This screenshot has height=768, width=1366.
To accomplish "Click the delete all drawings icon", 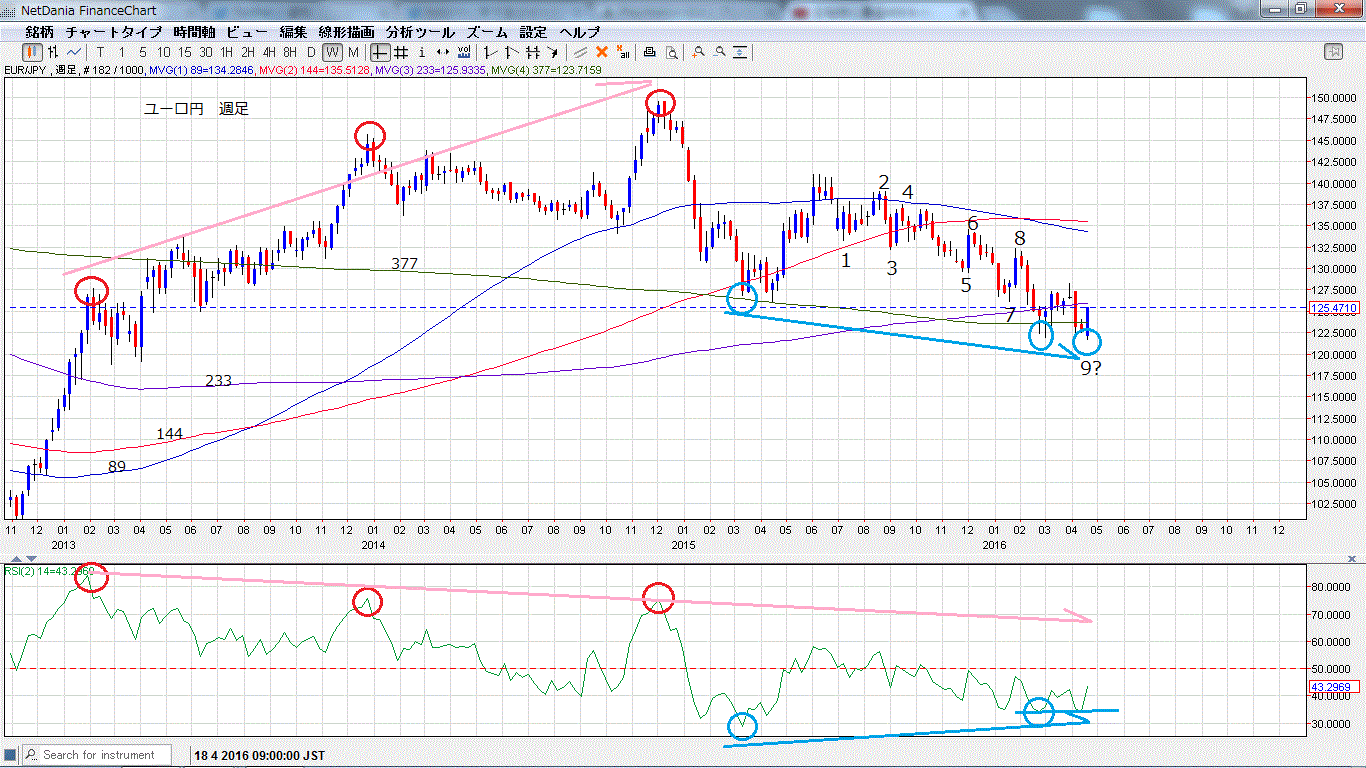I will tap(623, 51).
